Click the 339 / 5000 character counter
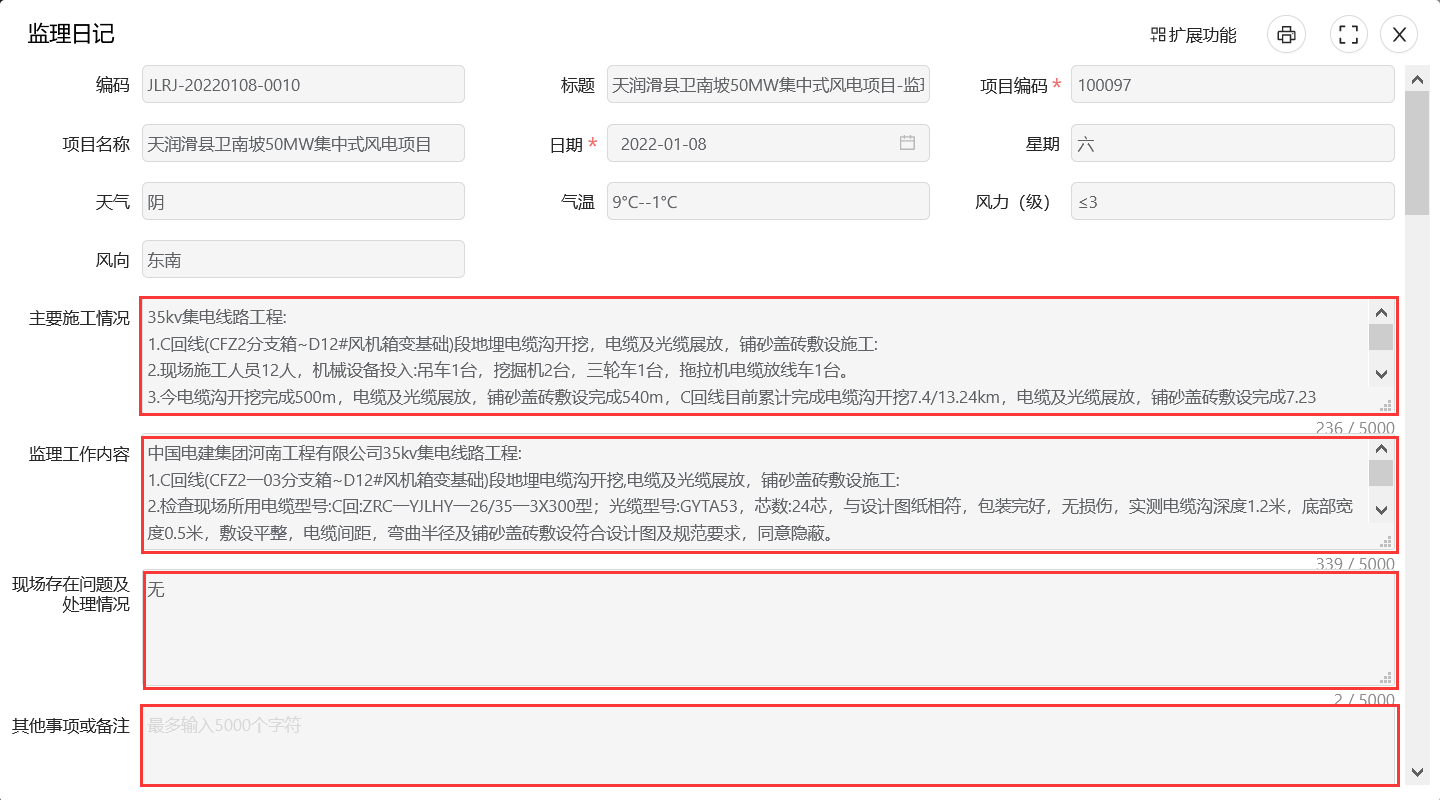The height and width of the screenshot is (800, 1440). point(1355,564)
